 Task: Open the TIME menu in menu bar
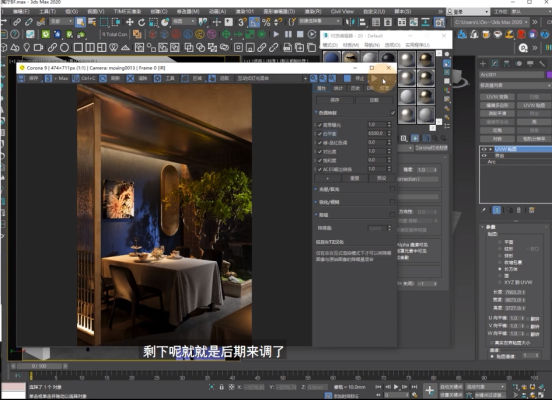point(127,12)
